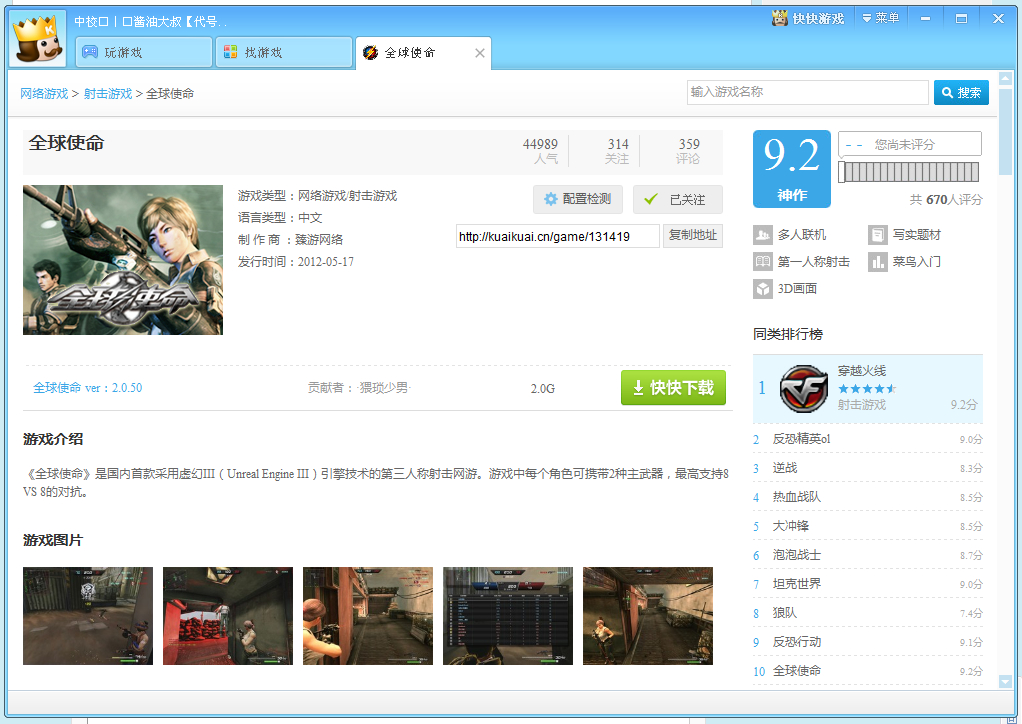Click the 共 670人评分 rating count
This screenshot has height=724, width=1022.
tap(946, 199)
